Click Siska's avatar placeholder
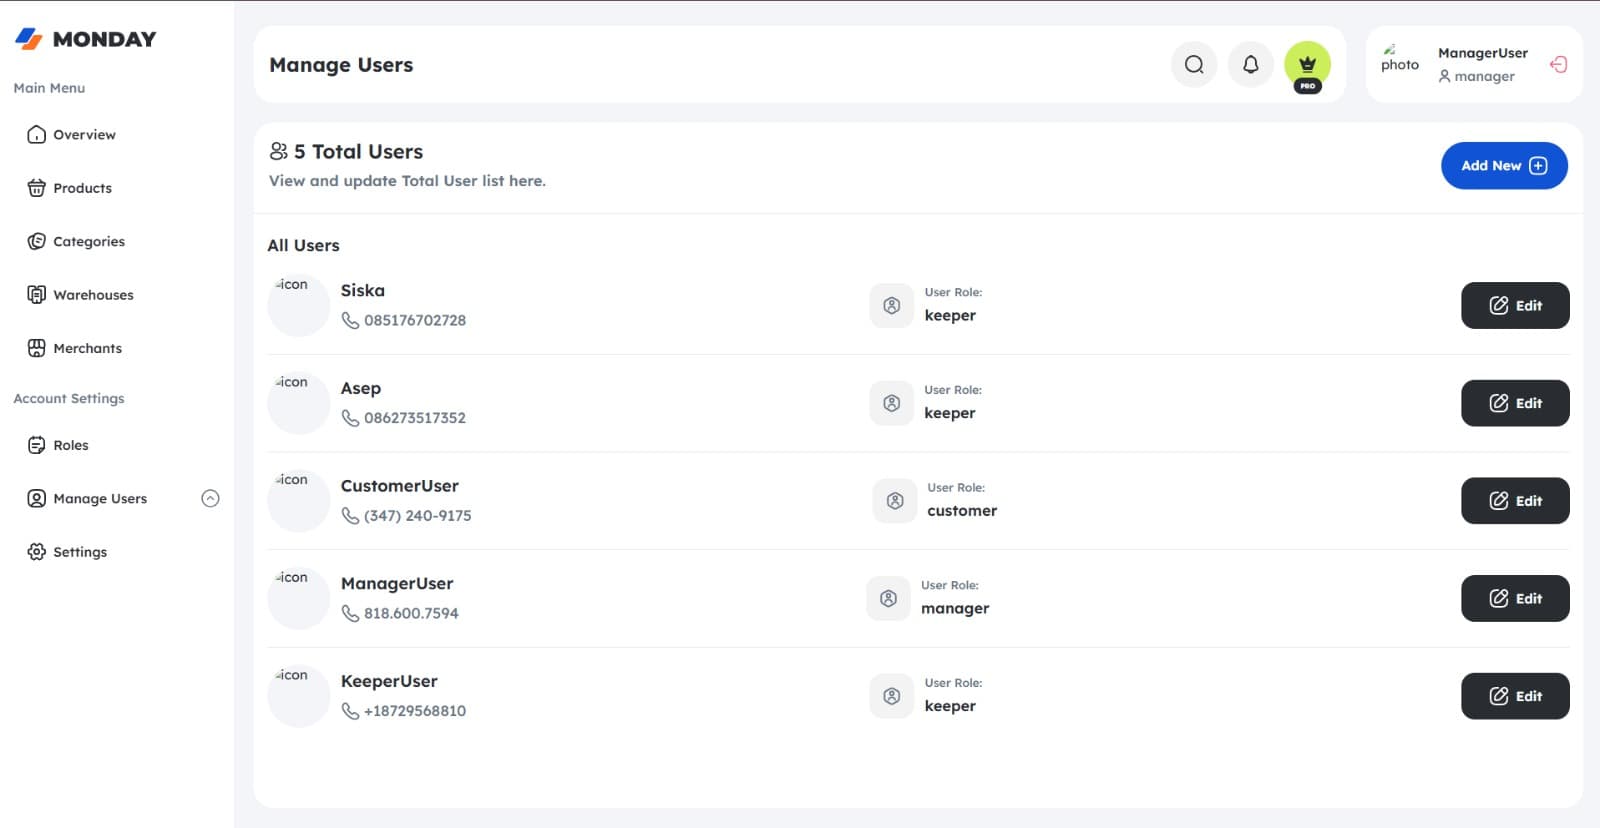Image resolution: width=1600 pixels, height=828 pixels. coord(298,306)
